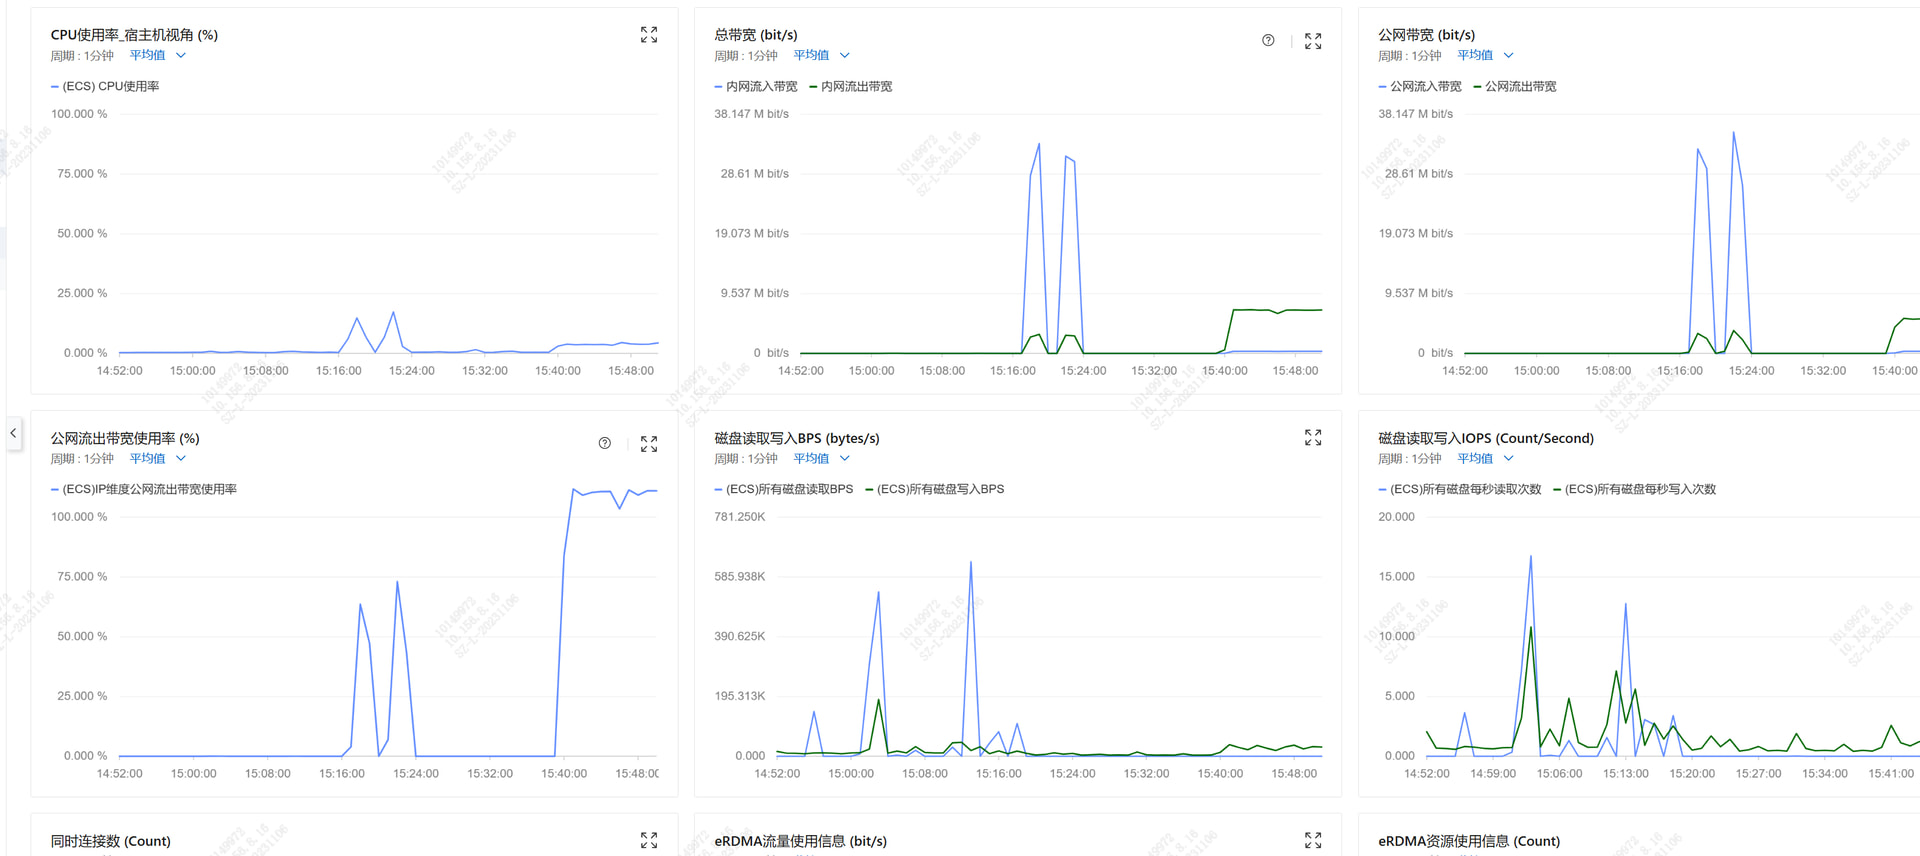Screen dimensions: 1920x856
Task: Expand the 总带宽 chart to fullscreen
Action: click(1313, 41)
